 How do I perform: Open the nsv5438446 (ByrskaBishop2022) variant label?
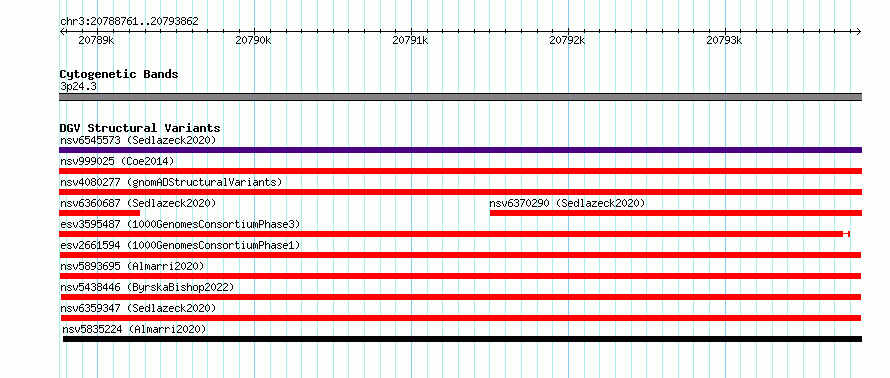pos(147,287)
